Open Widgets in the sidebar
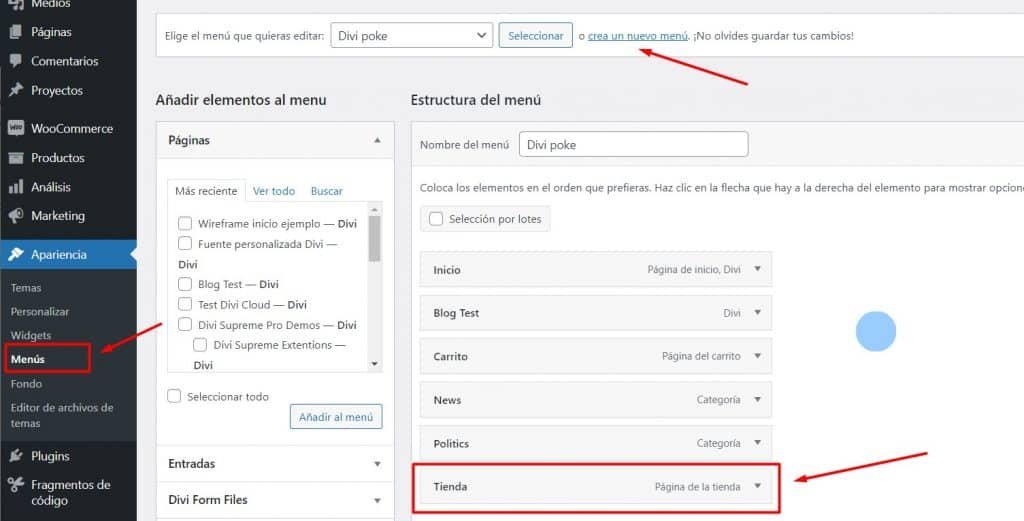 point(31,335)
